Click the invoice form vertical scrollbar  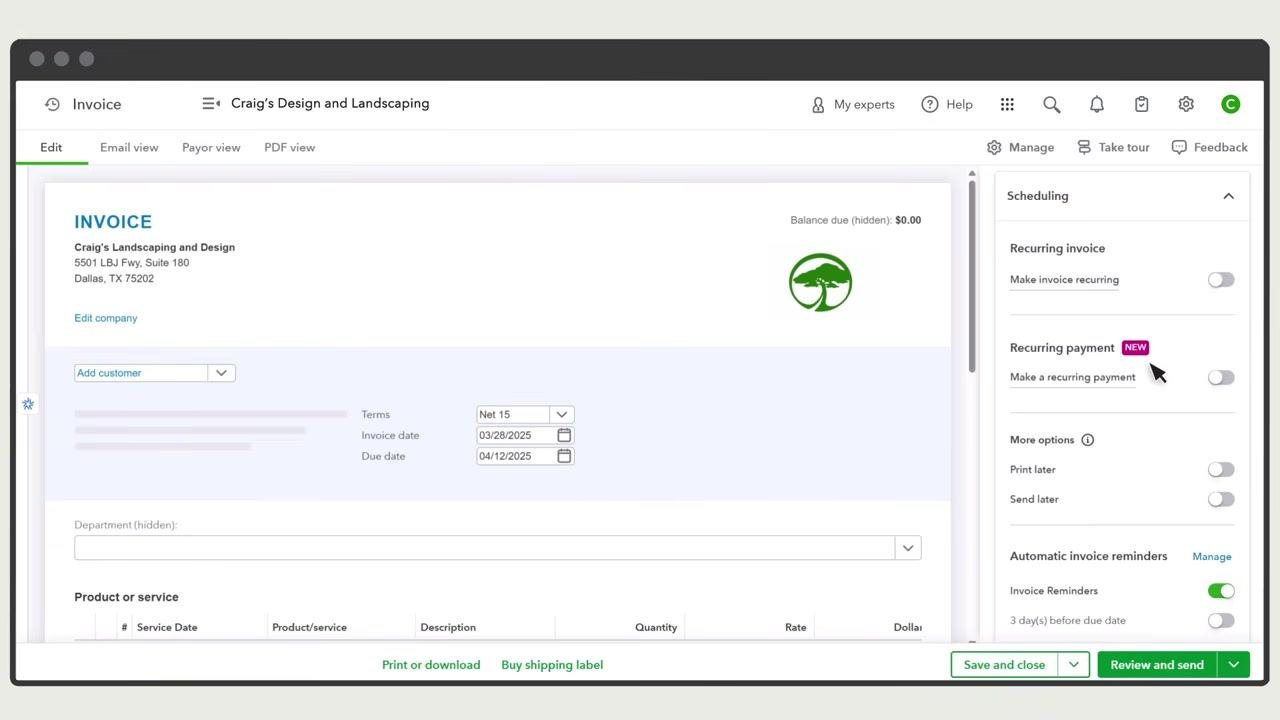coord(972,275)
